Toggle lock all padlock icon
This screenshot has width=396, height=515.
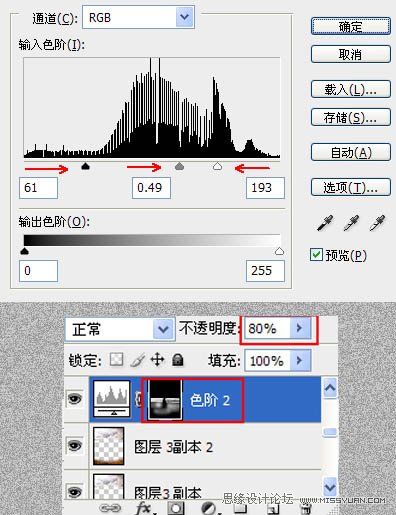pyautogui.click(x=178, y=360)
